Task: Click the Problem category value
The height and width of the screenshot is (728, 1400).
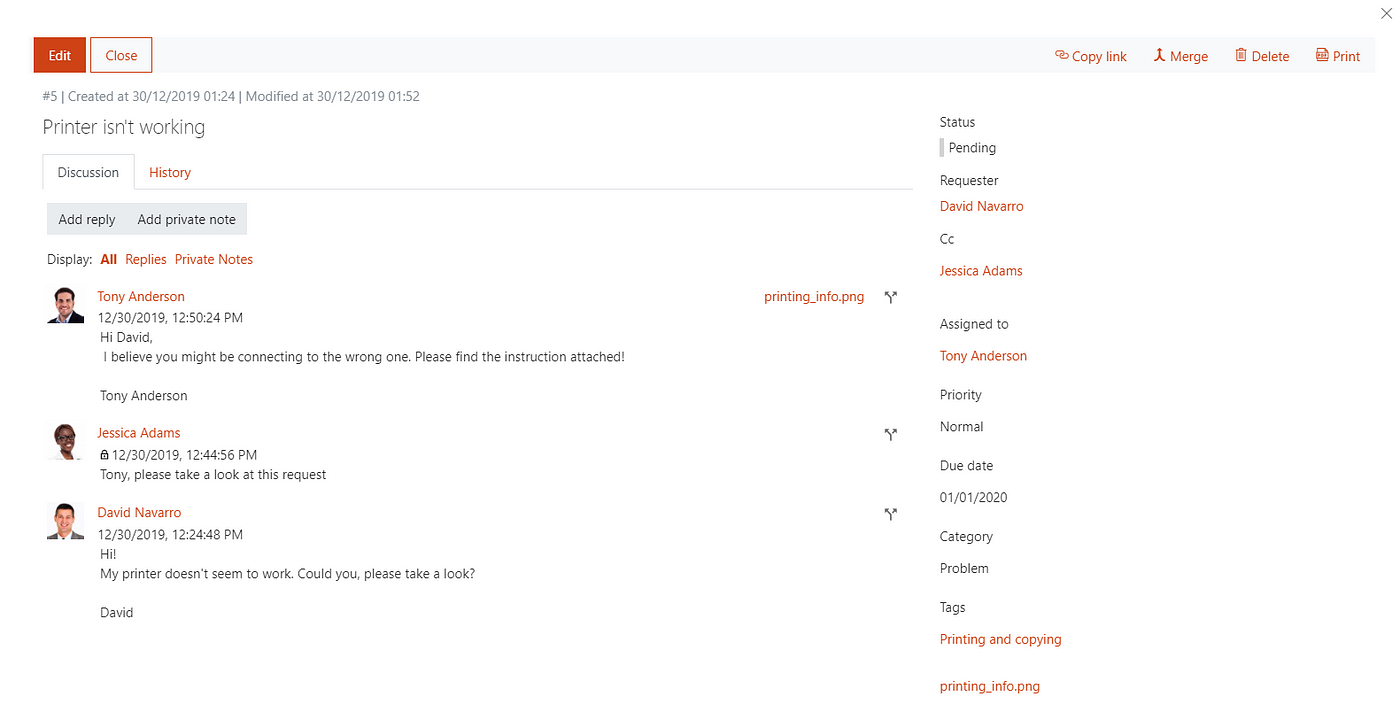Action: (x=965, y=568)
